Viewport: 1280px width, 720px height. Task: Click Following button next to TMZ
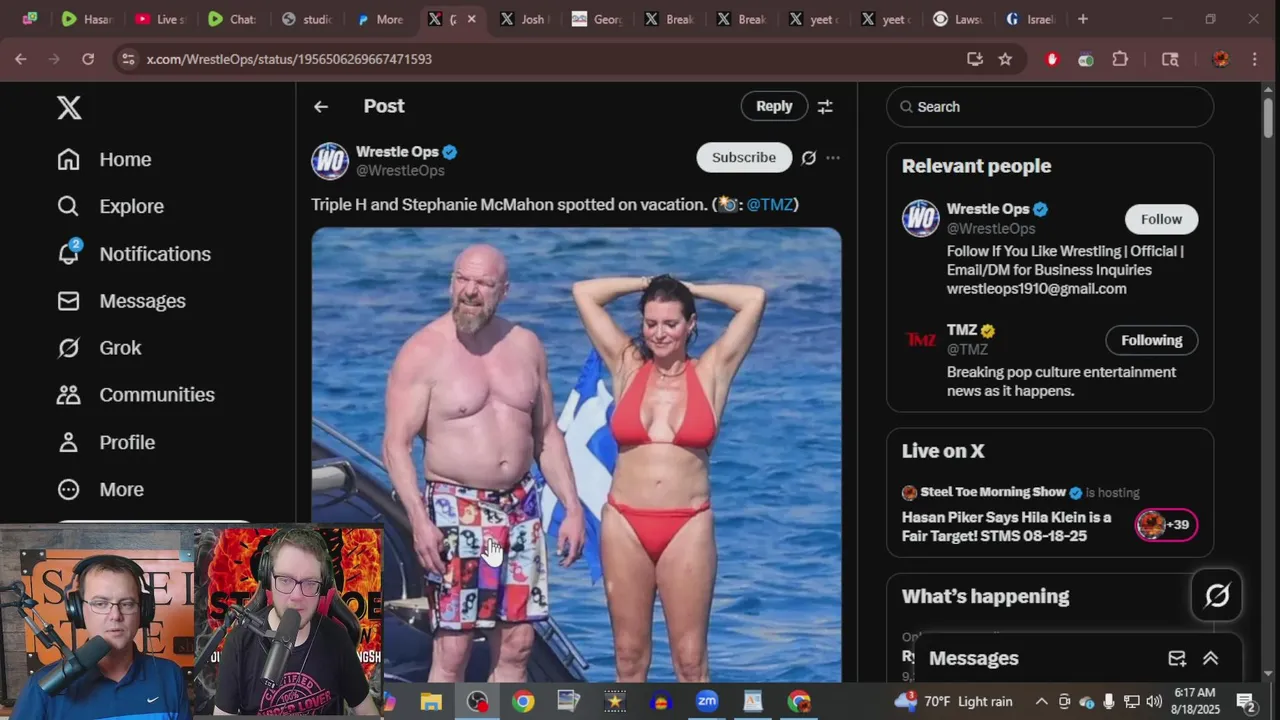point(1151,340)
